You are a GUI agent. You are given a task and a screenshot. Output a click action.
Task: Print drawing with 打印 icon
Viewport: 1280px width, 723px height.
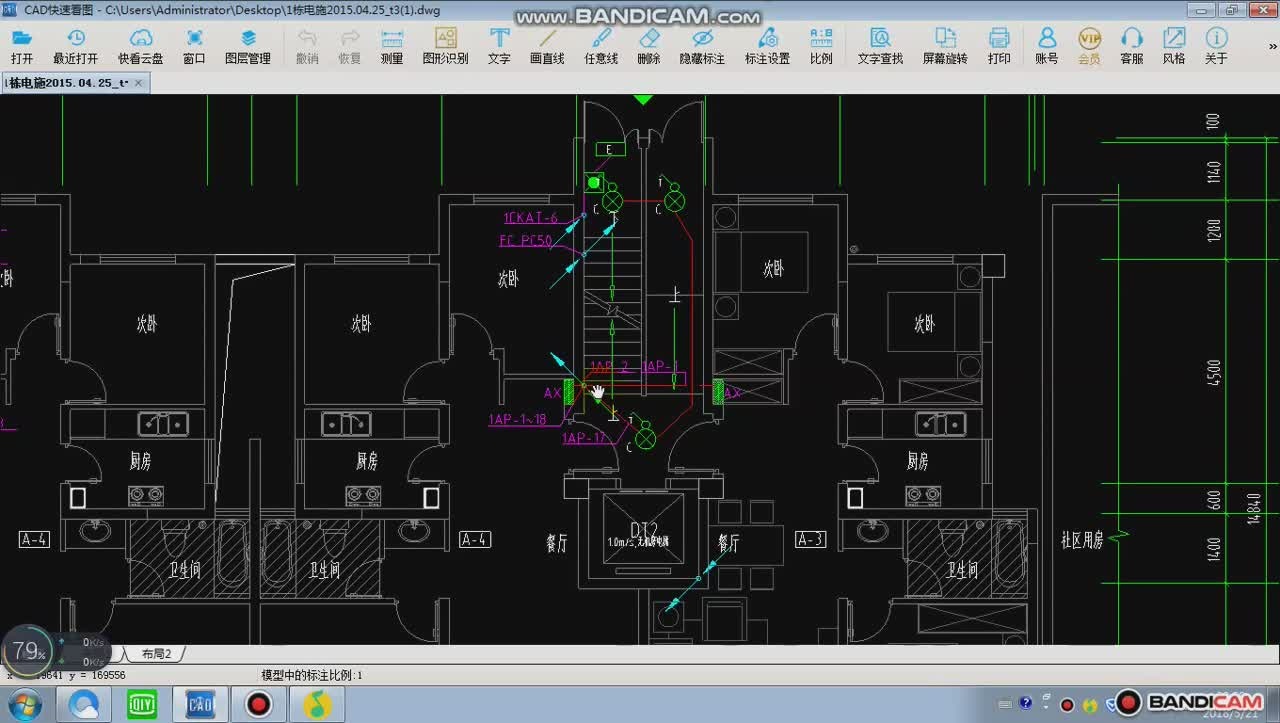click(999, 46)
